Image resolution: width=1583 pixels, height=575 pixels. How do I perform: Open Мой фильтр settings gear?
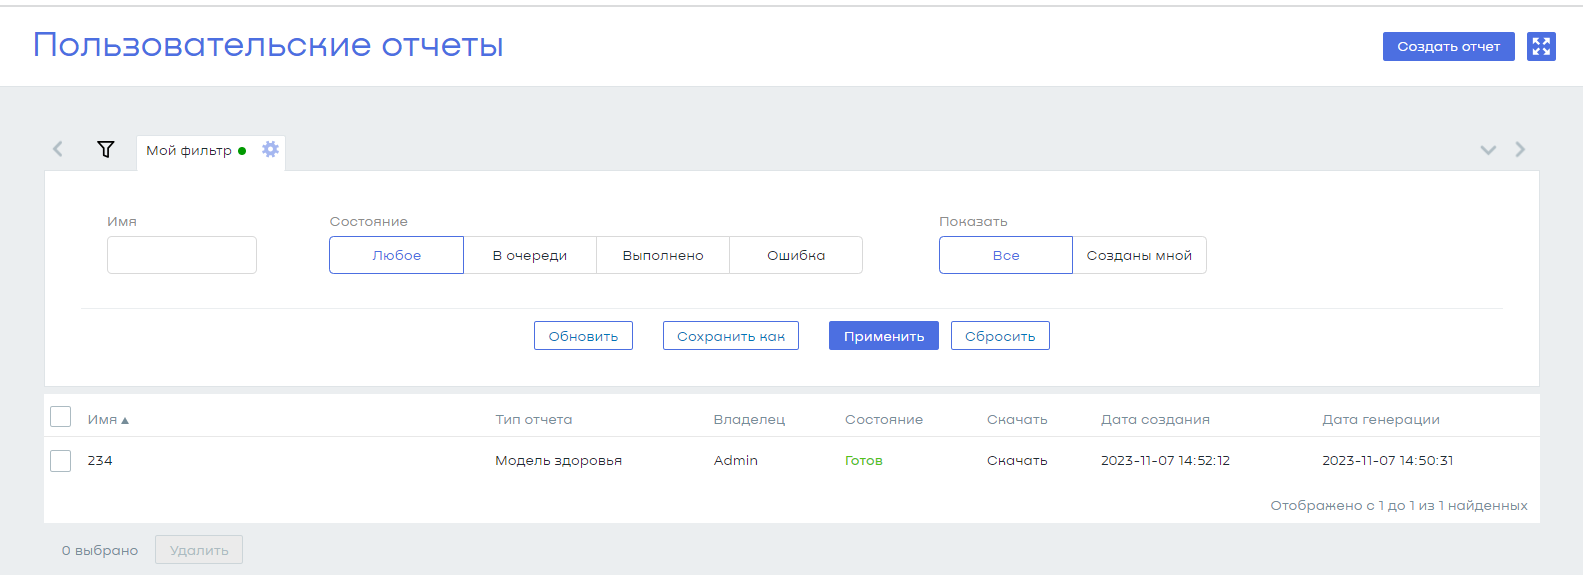(270, 149)
